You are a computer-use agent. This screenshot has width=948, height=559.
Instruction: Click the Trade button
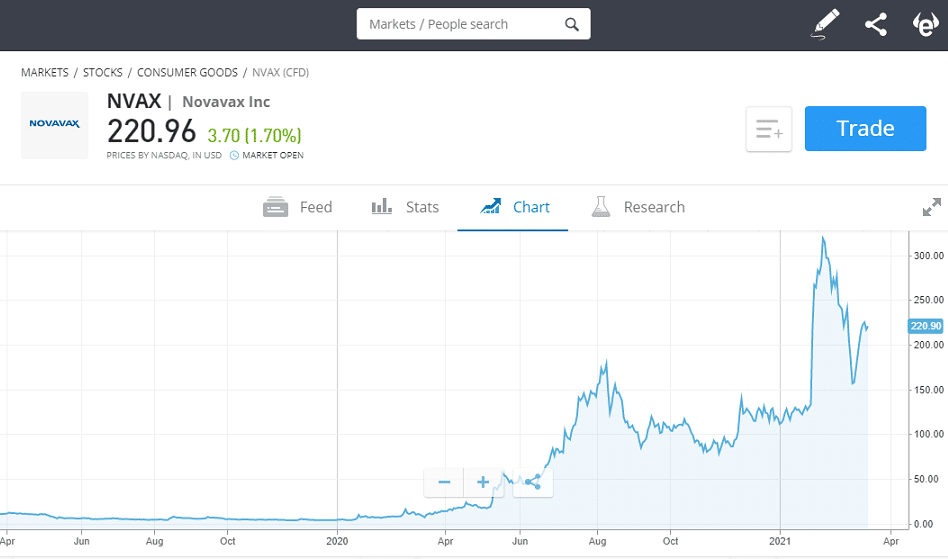coord(865,128)
